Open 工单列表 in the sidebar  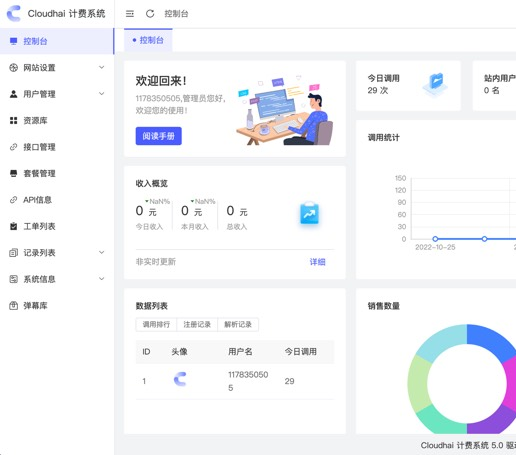pyautogui.click(x=57, y=226)
